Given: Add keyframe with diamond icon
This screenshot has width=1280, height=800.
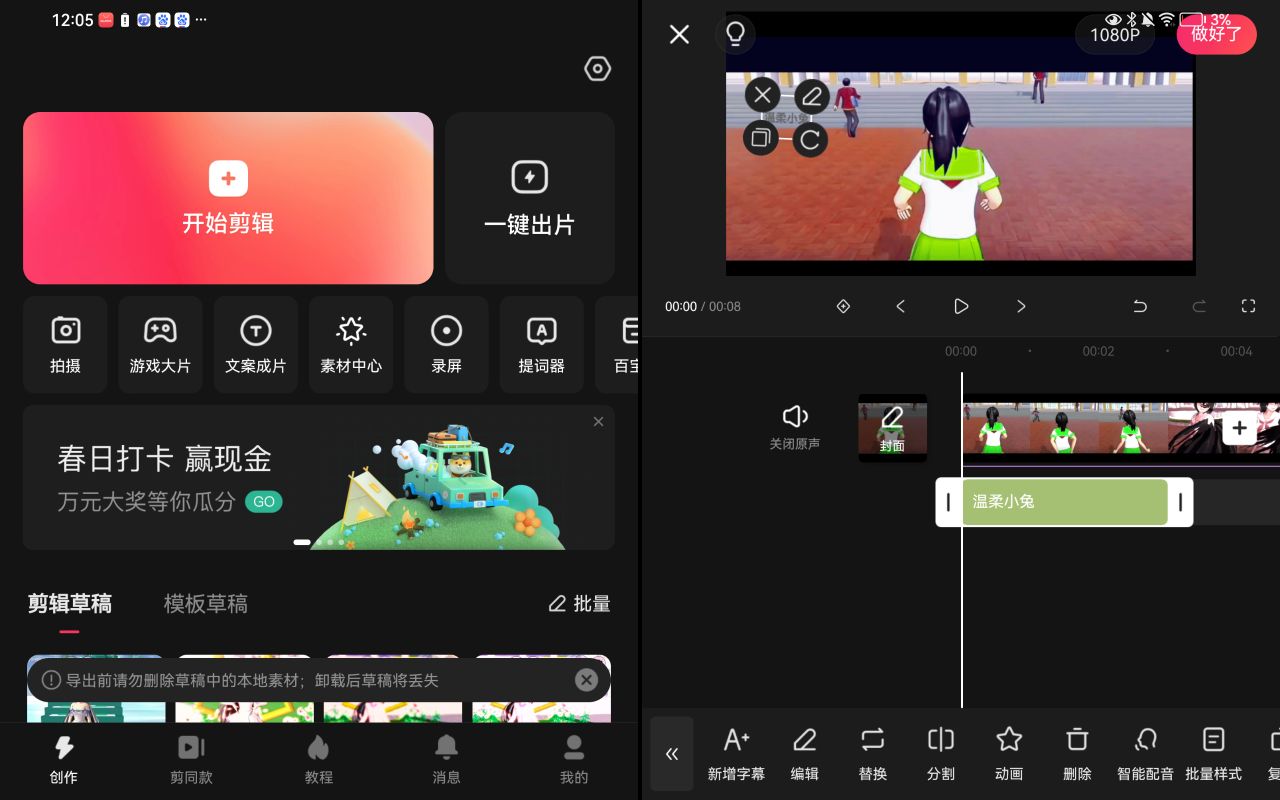Looking at the screenshot, I should 843,306.
